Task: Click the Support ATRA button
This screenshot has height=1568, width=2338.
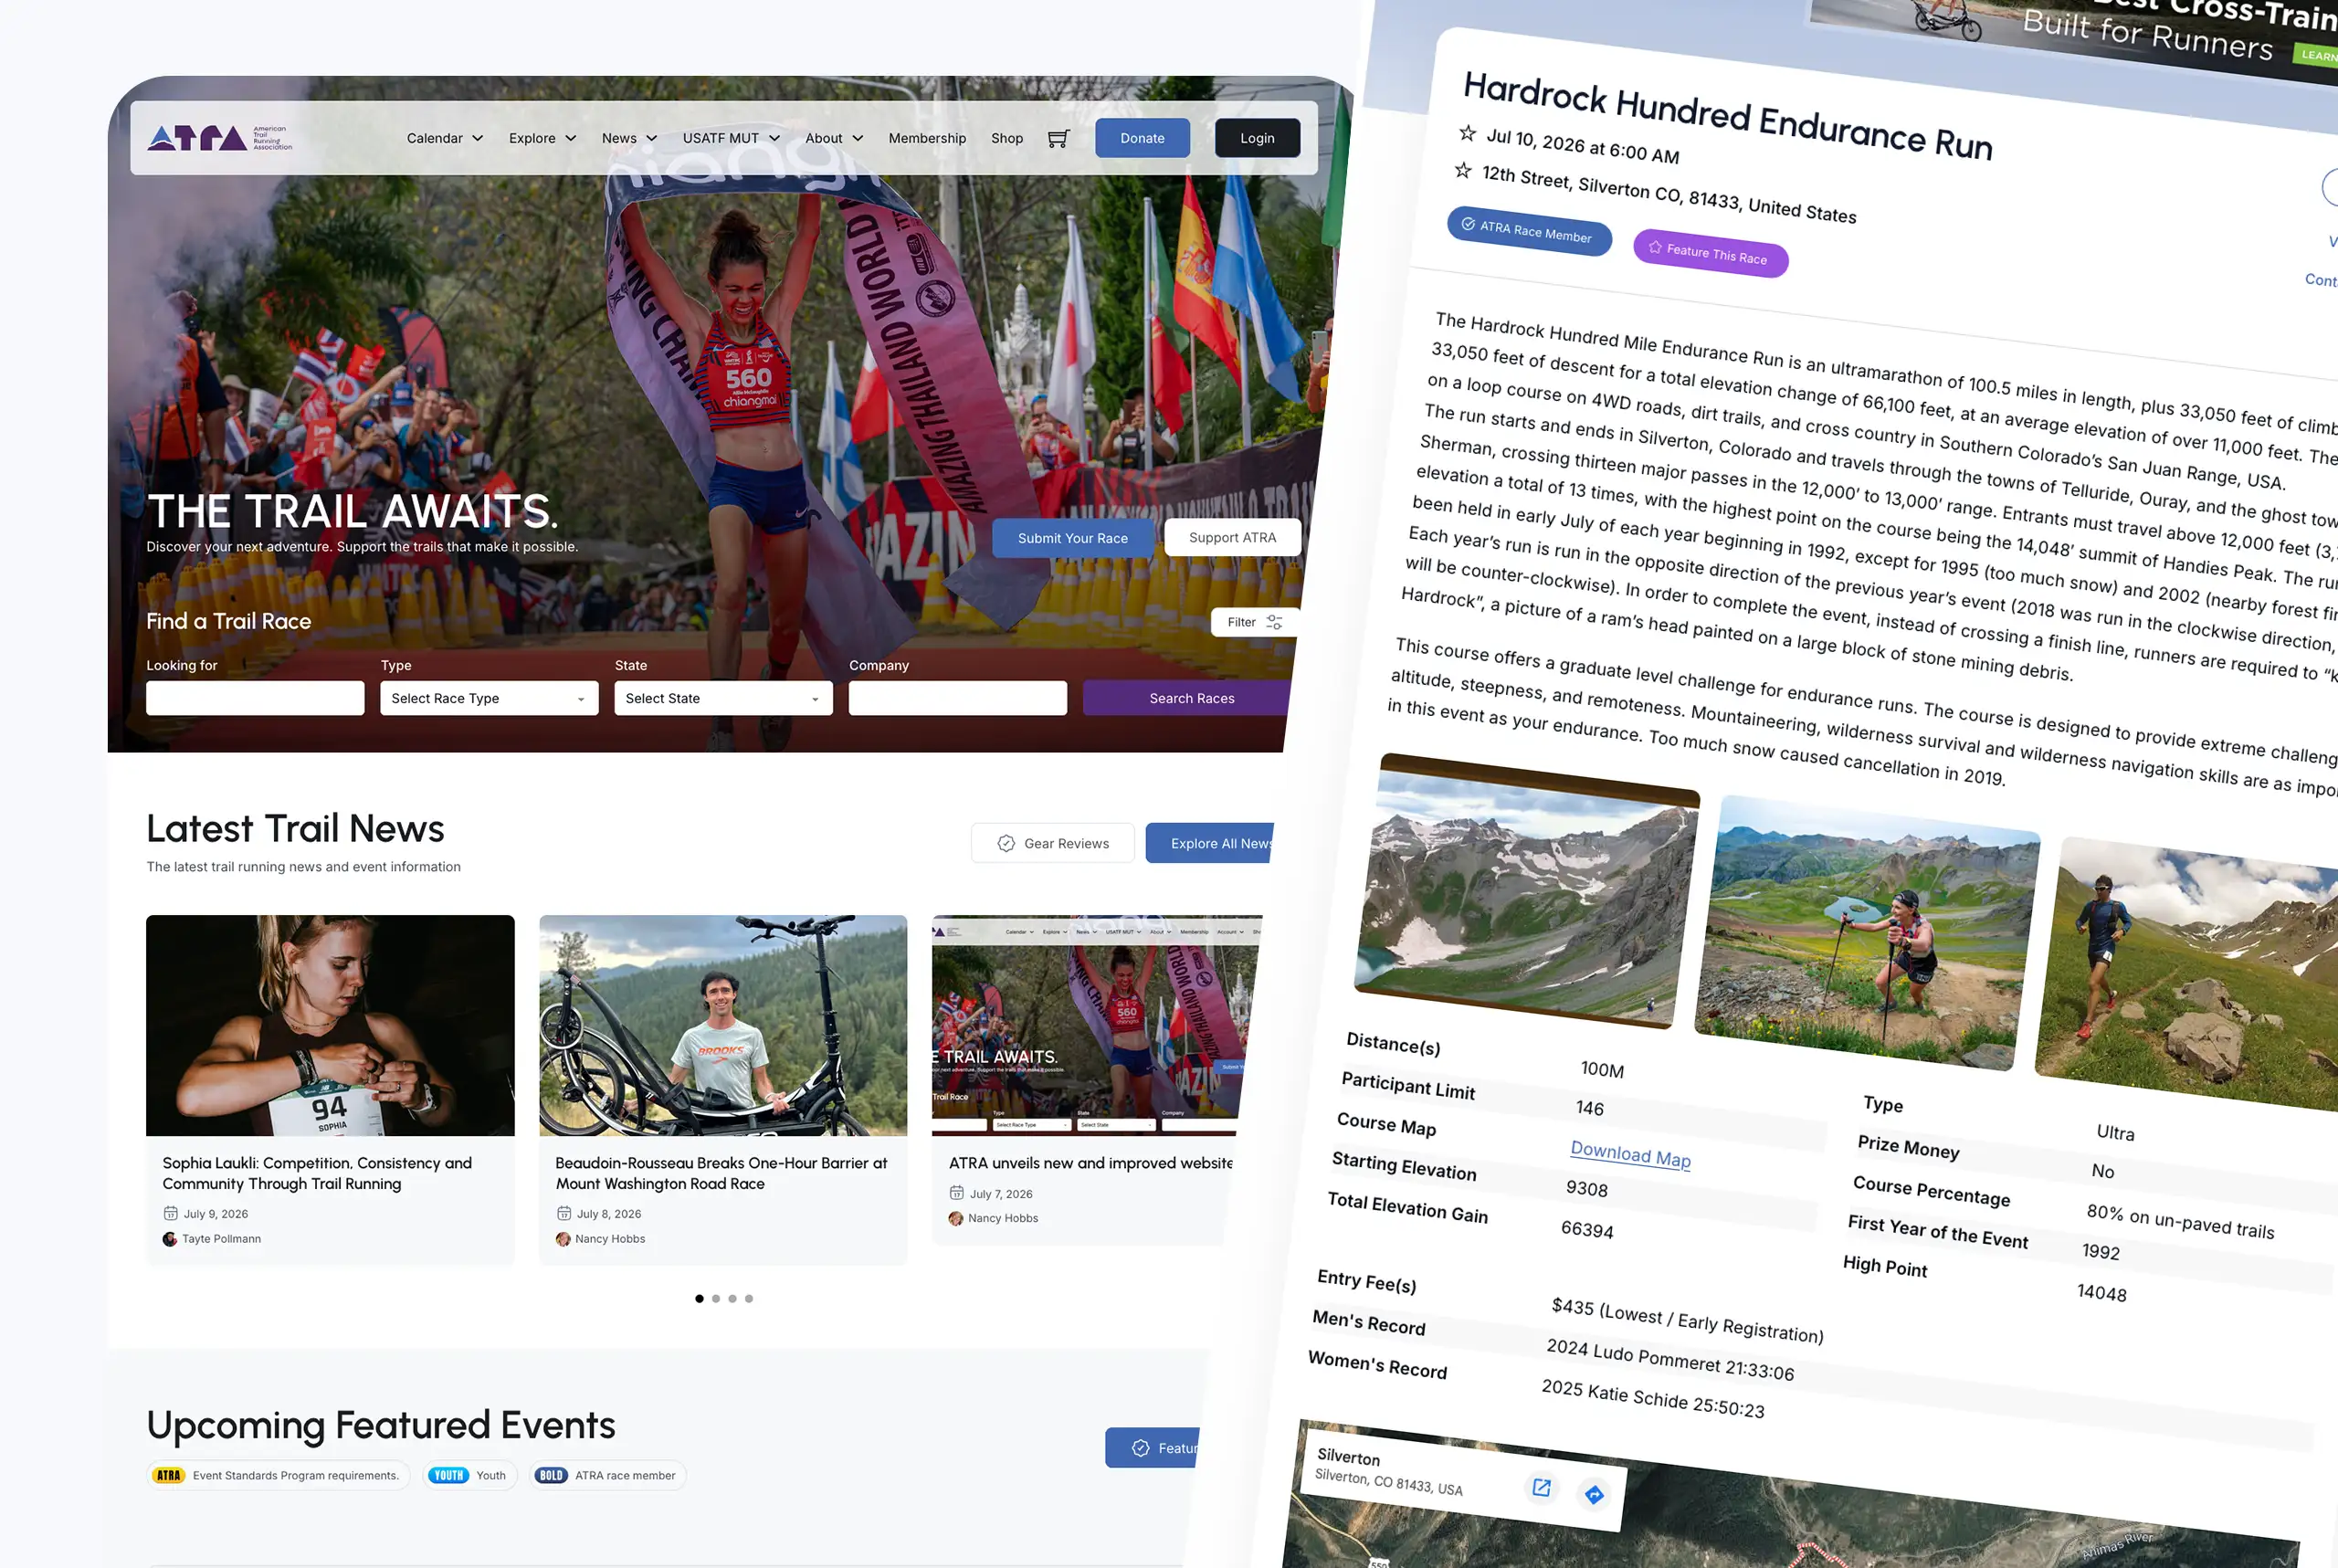Action: [1232, 538]
